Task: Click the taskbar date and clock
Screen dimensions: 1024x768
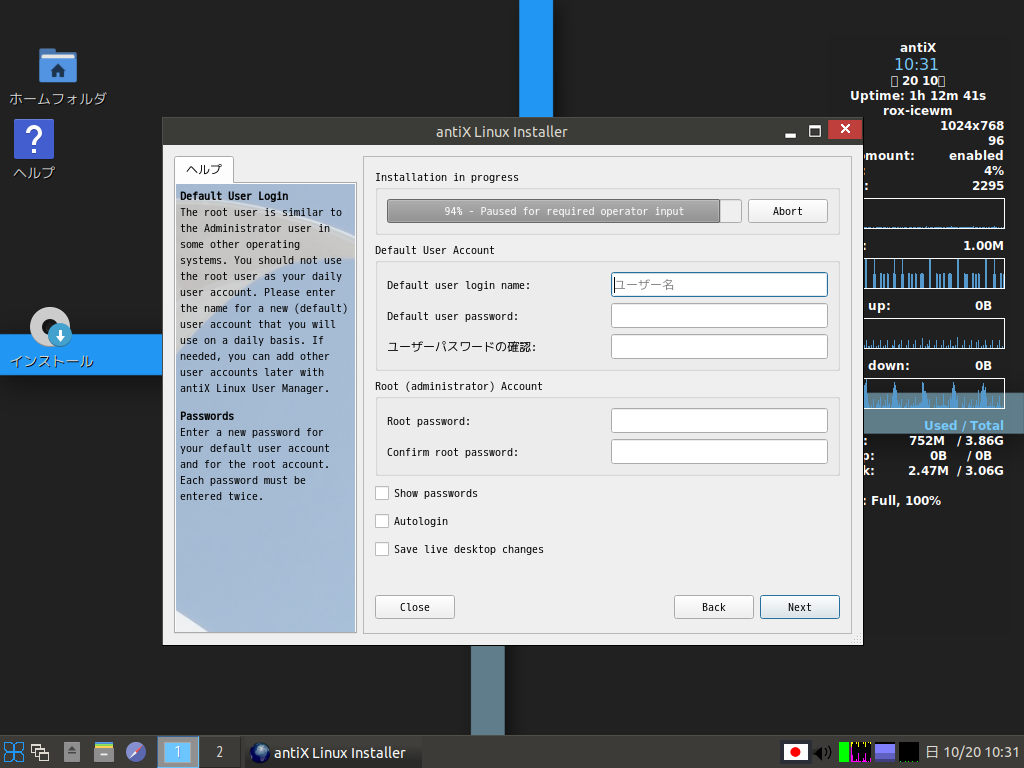Action: tap(973, 752)
